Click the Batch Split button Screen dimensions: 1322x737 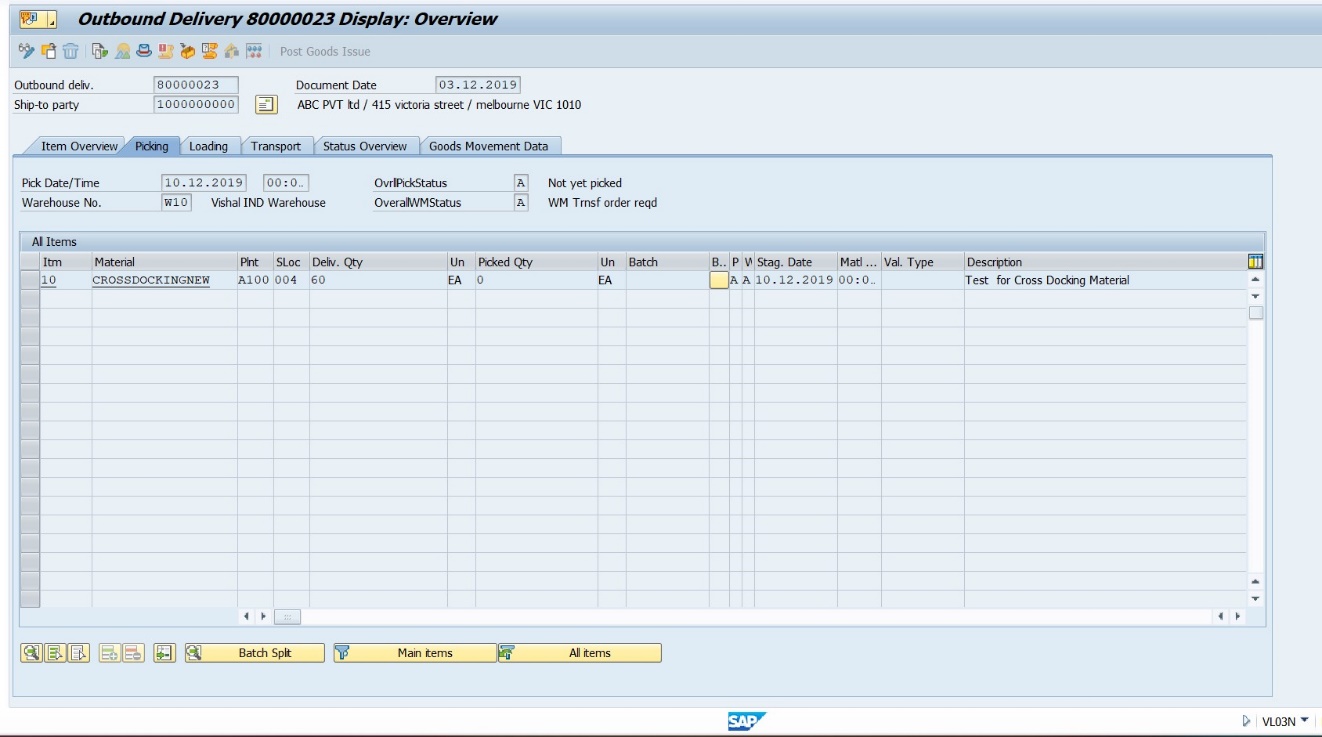point(255,653)
